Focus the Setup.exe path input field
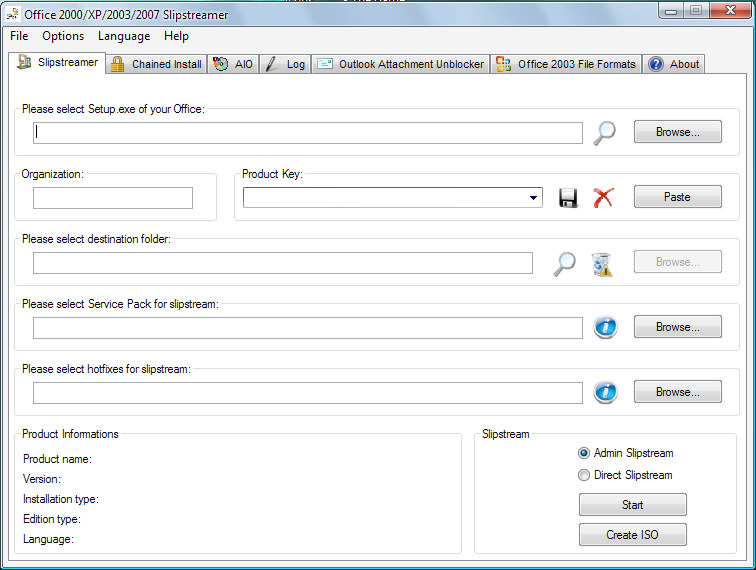The height and width of the screenshot is (570, 756). tap(308, 133)
